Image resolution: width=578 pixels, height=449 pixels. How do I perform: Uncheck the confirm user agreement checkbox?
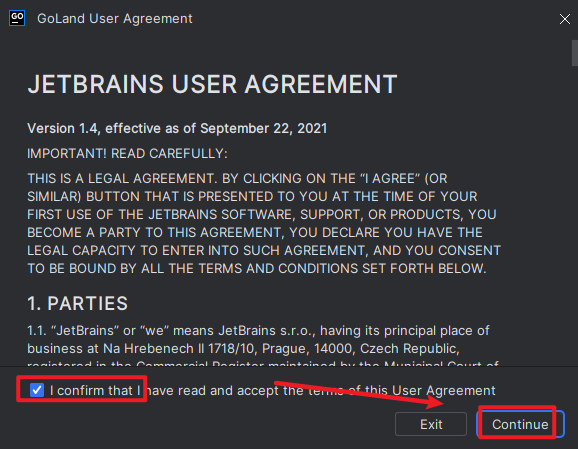[37, 390]
